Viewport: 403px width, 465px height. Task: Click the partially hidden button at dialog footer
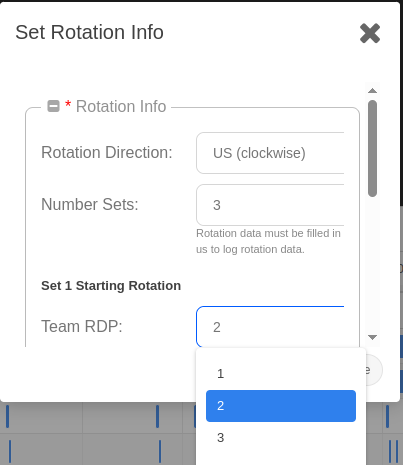(374, 370)
